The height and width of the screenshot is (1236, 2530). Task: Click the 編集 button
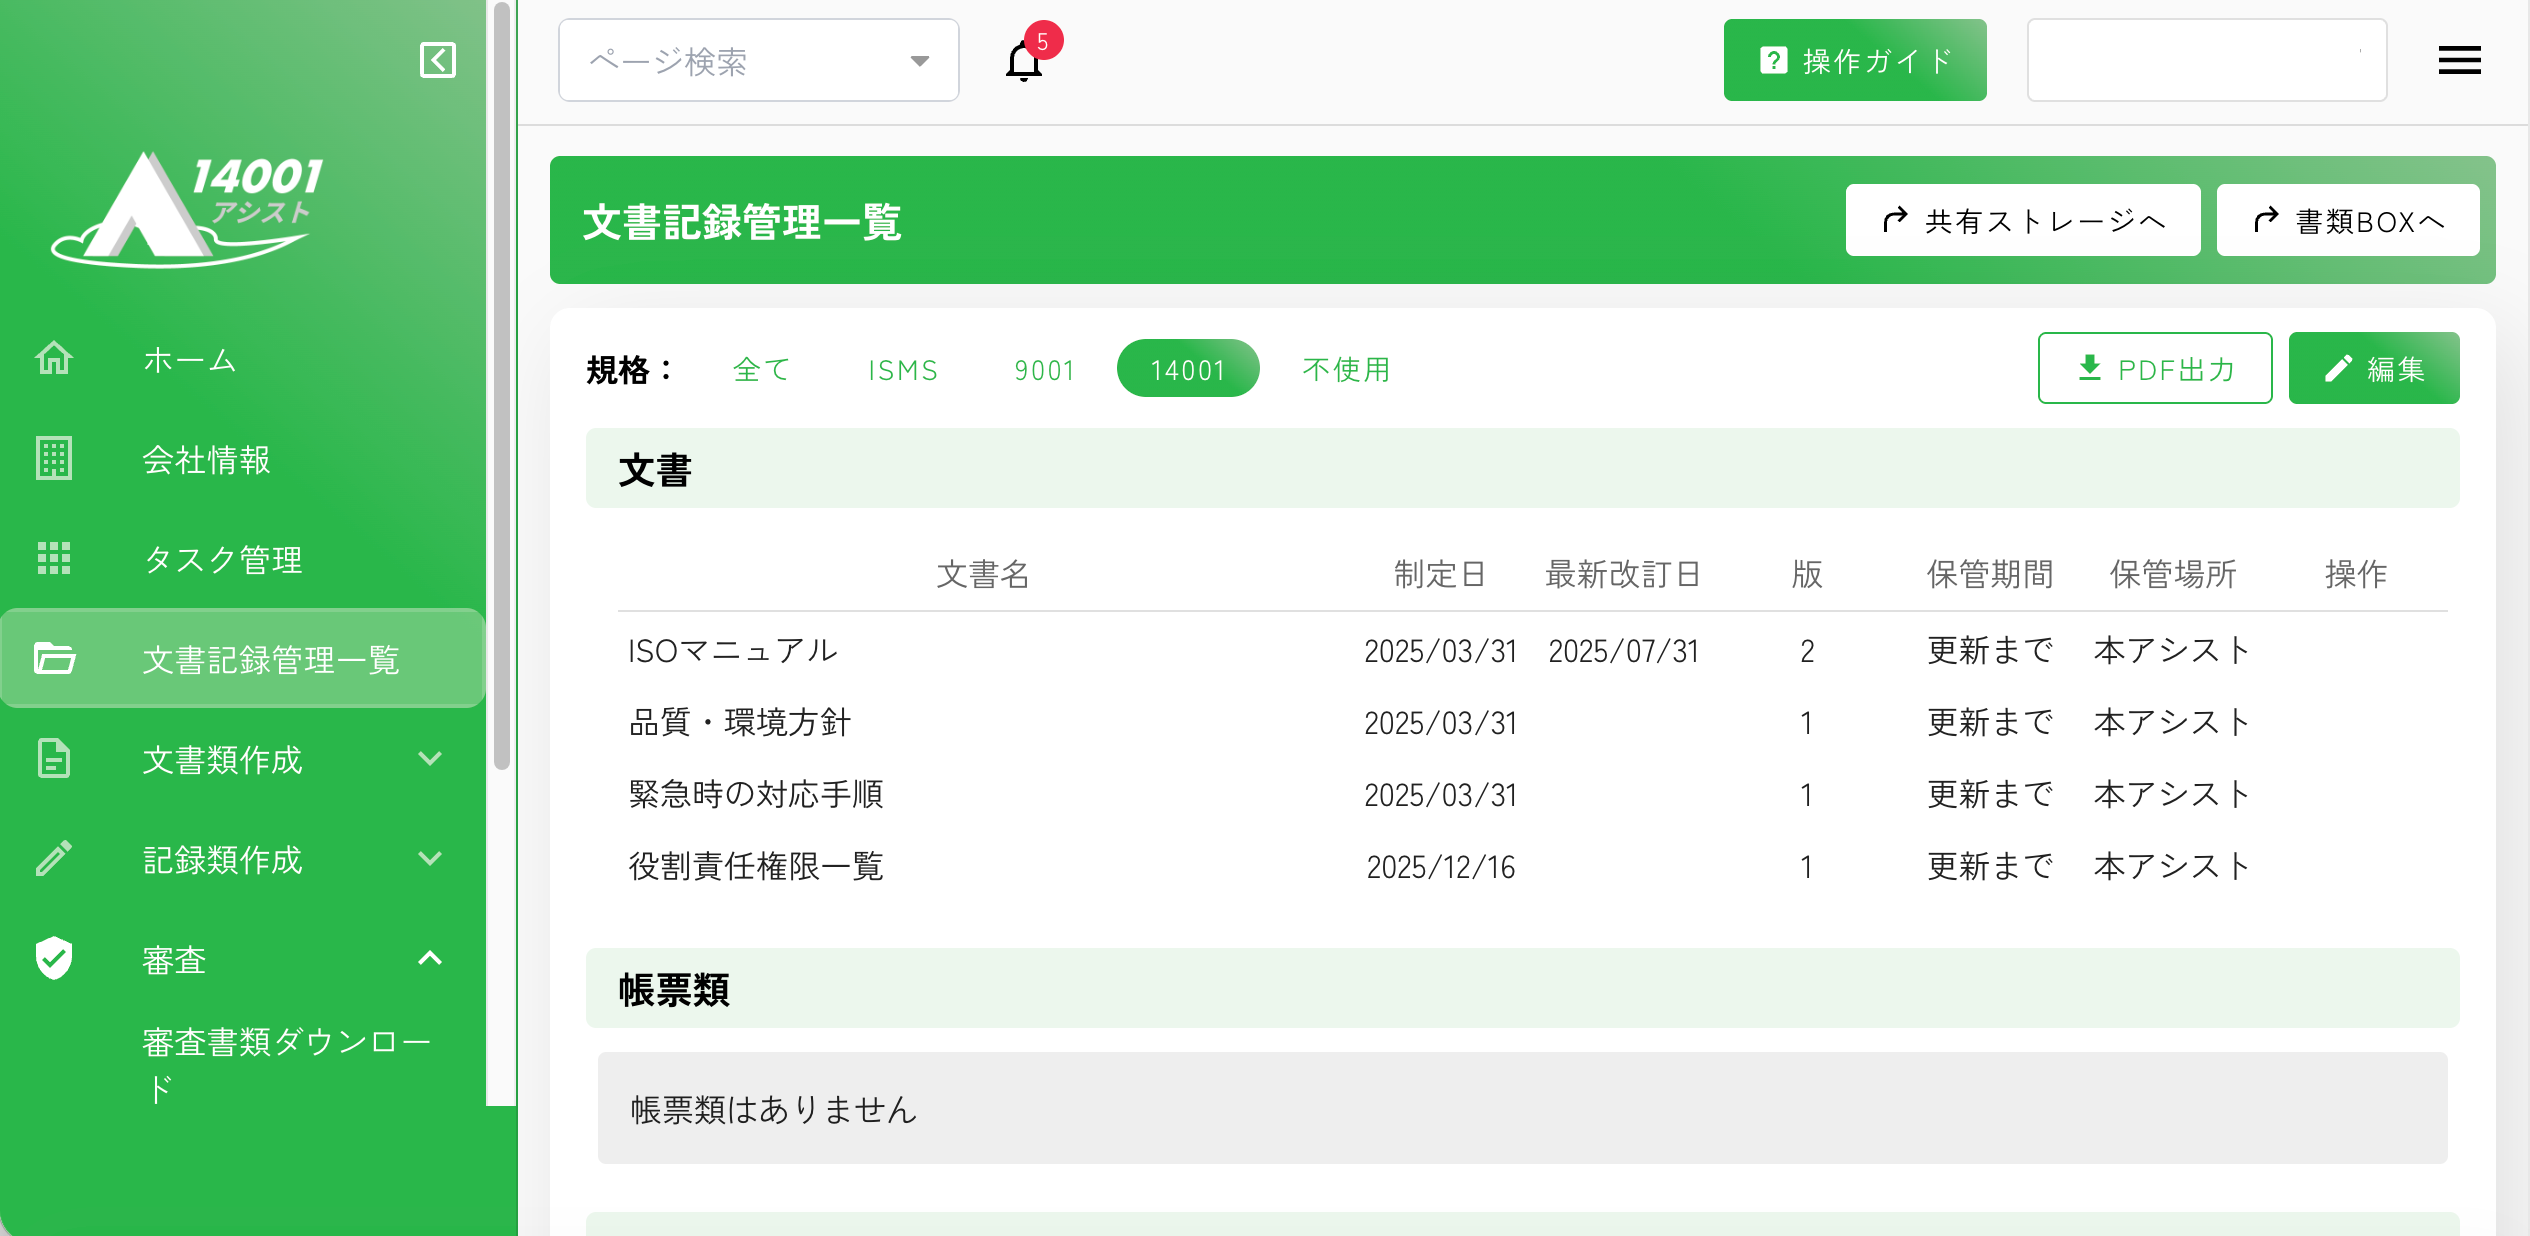(2374, 368)
